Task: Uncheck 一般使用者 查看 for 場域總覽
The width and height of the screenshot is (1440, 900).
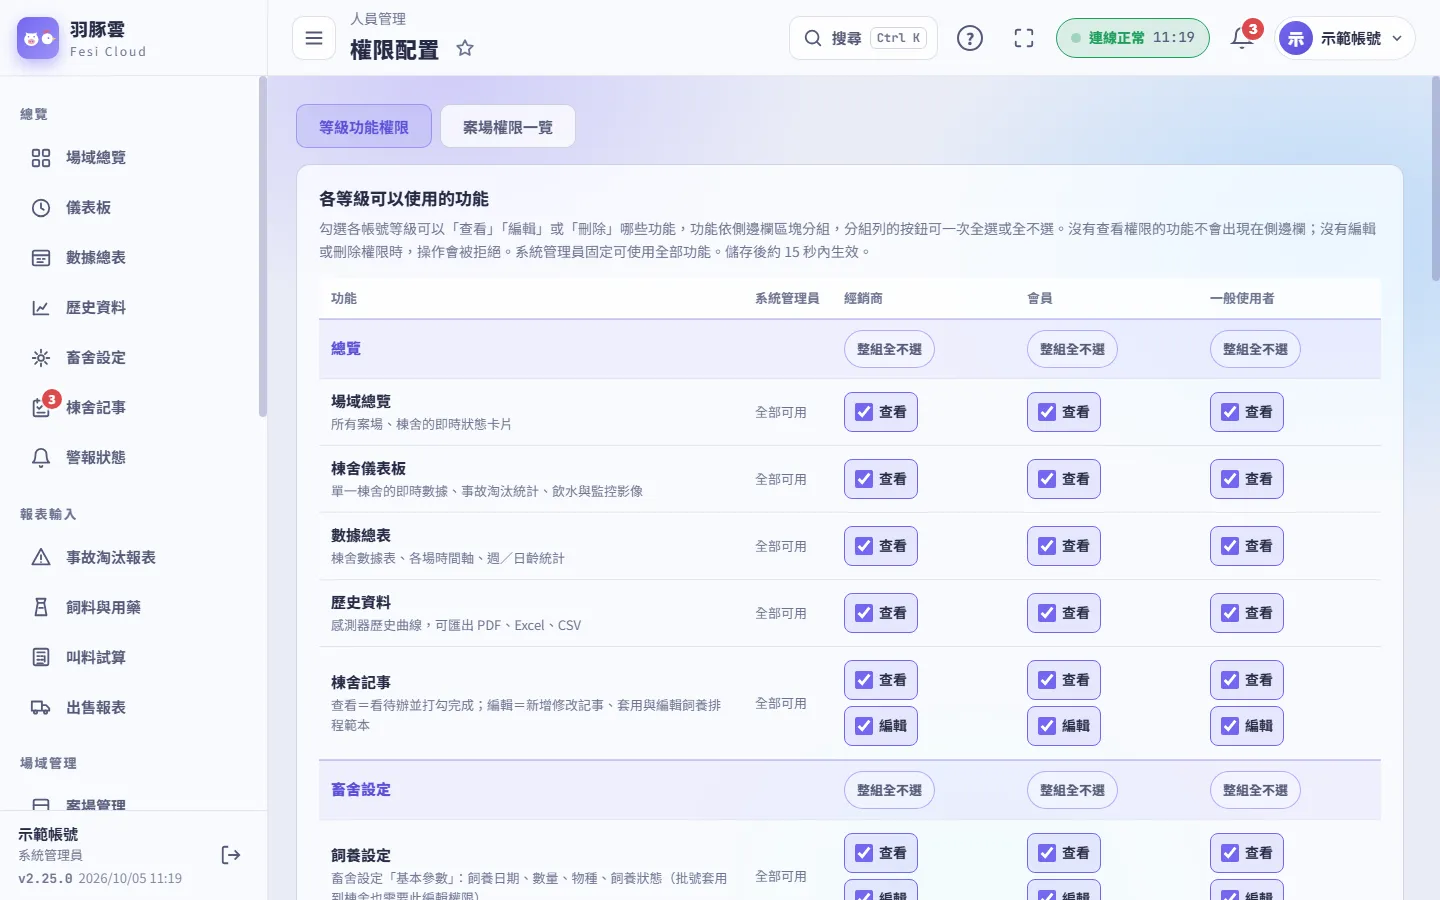Action: [x=1230, y=412]
